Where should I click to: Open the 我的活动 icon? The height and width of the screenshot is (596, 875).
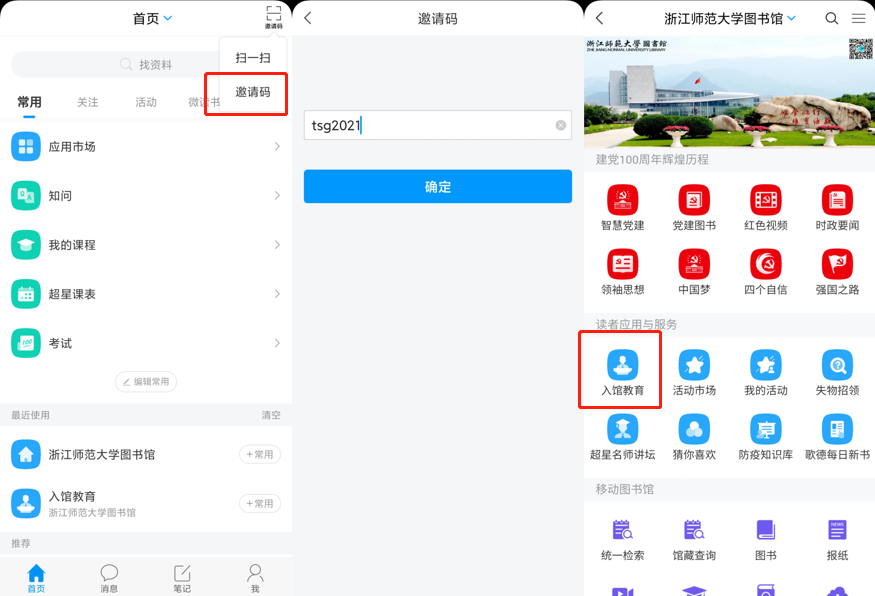click(x=766, y=364)
